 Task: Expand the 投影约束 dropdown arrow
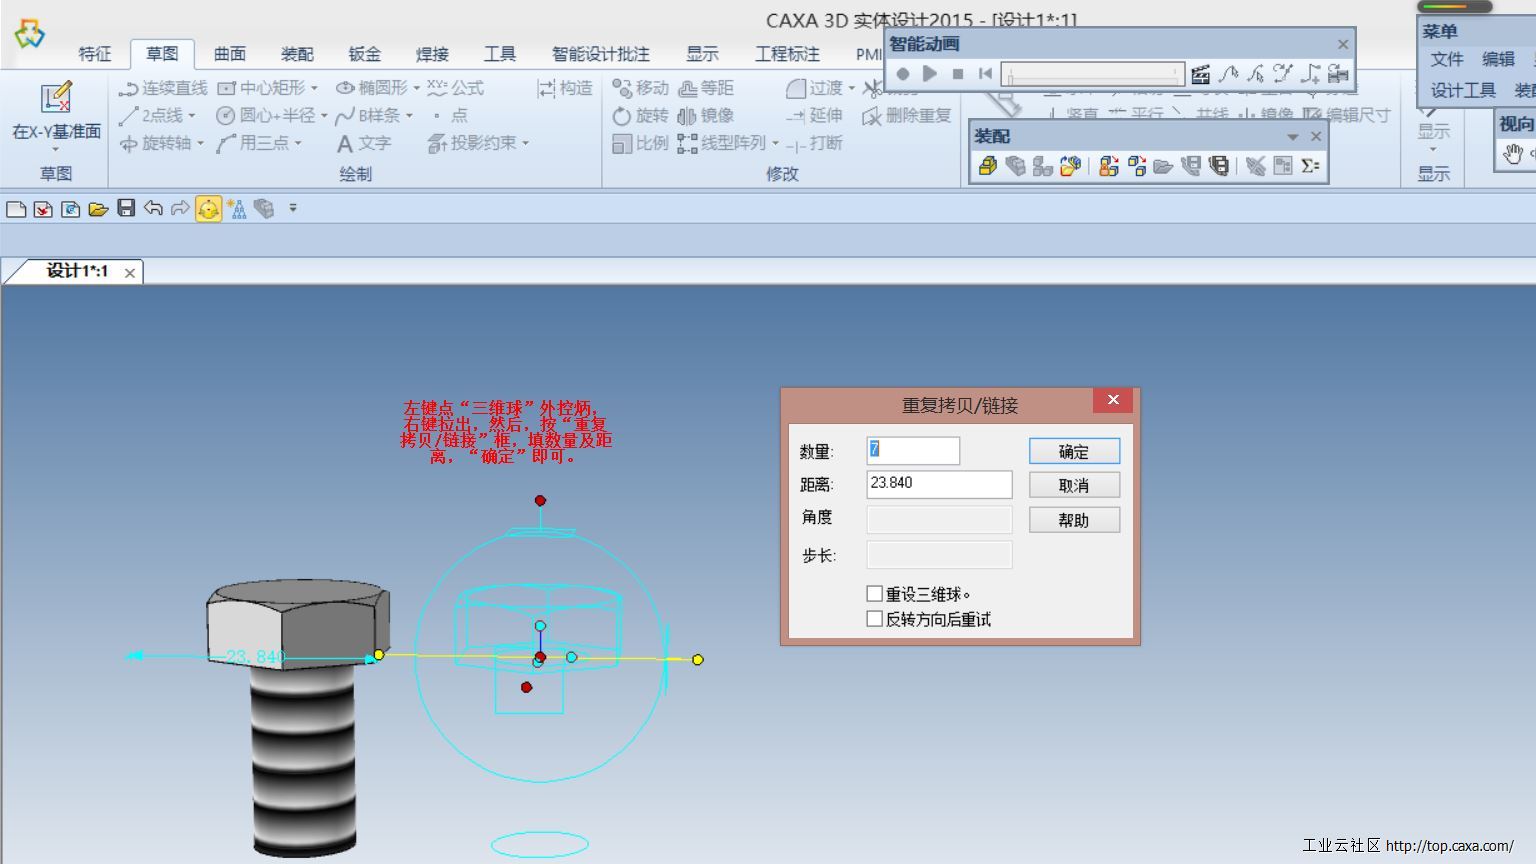point(526,144)
